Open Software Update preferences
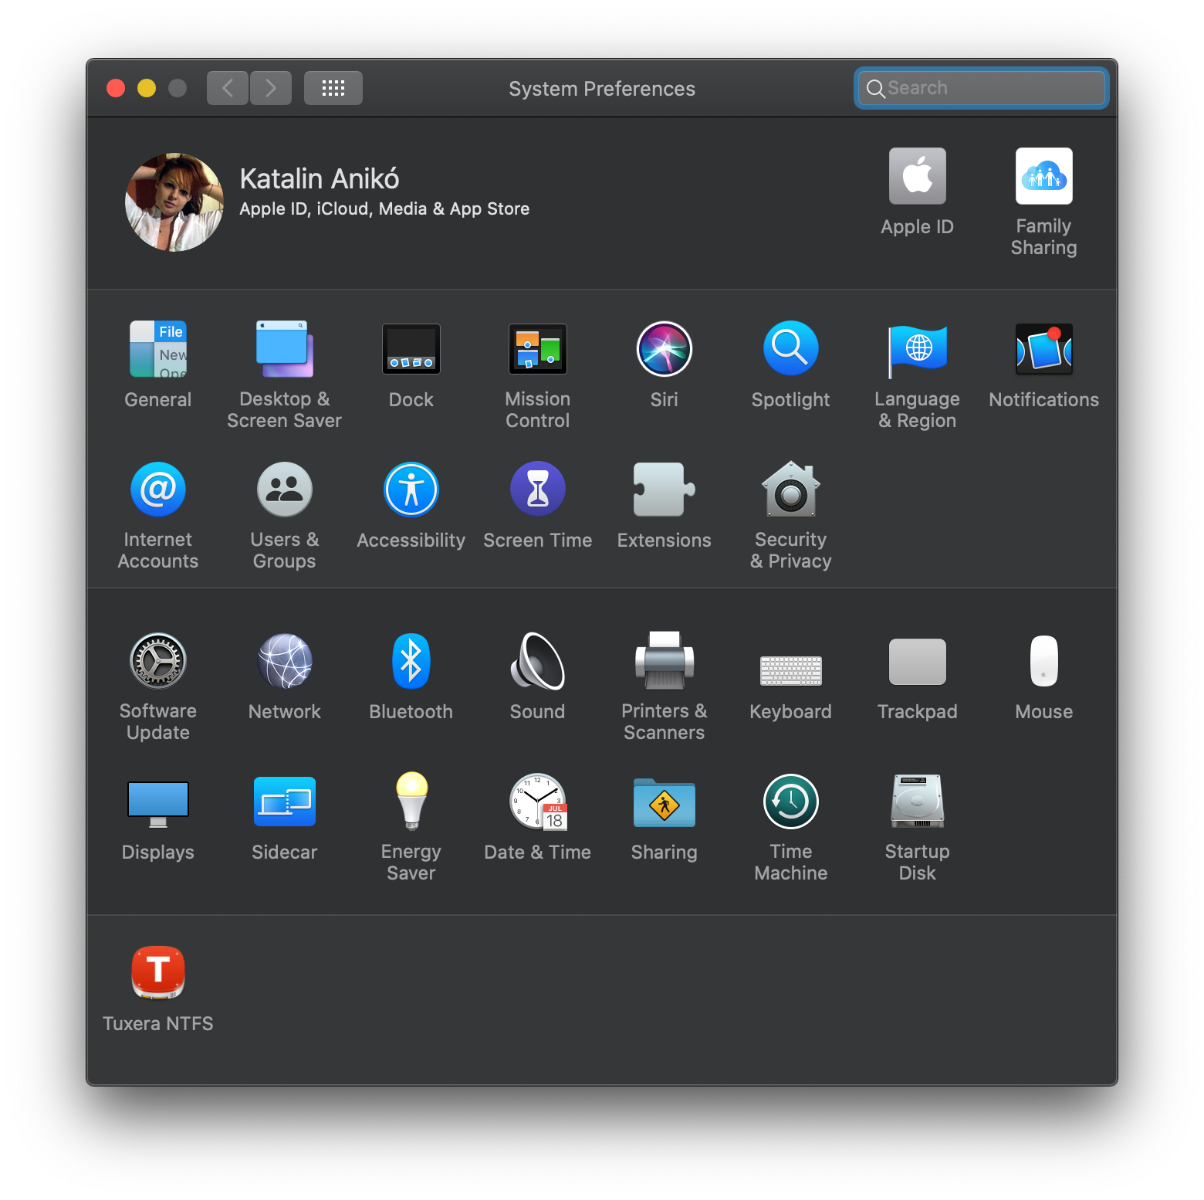Image resolution: width=1204 pixels, height=1200 pixels. 158,662
